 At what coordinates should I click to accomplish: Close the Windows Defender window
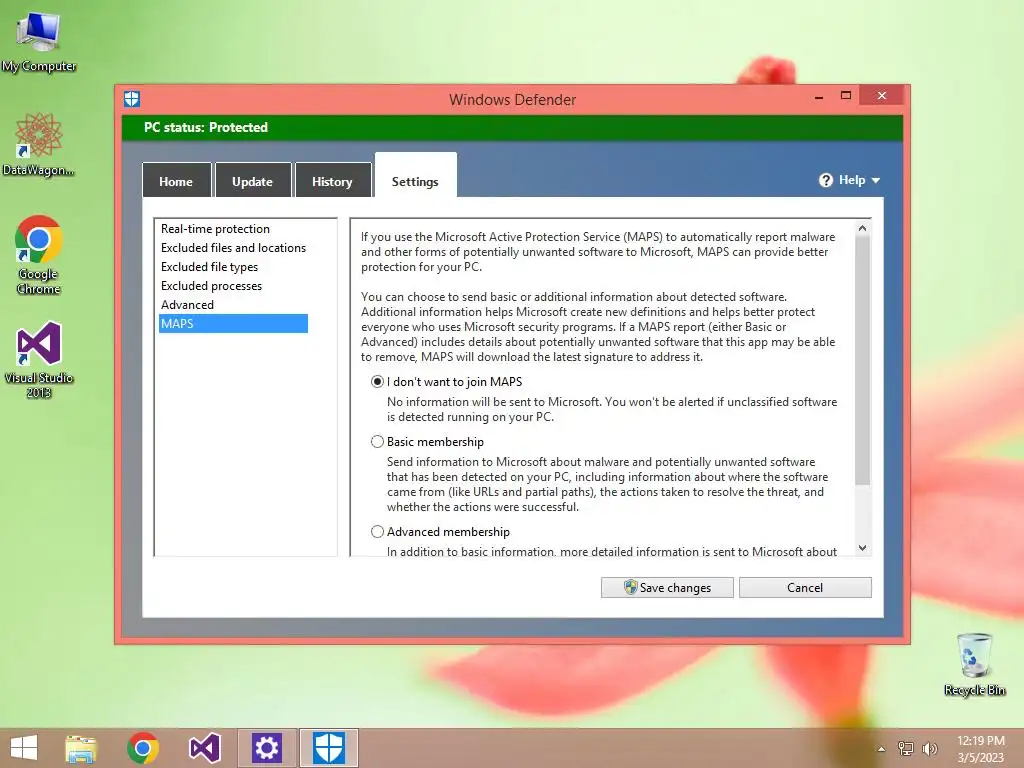(x=882, y=95)
